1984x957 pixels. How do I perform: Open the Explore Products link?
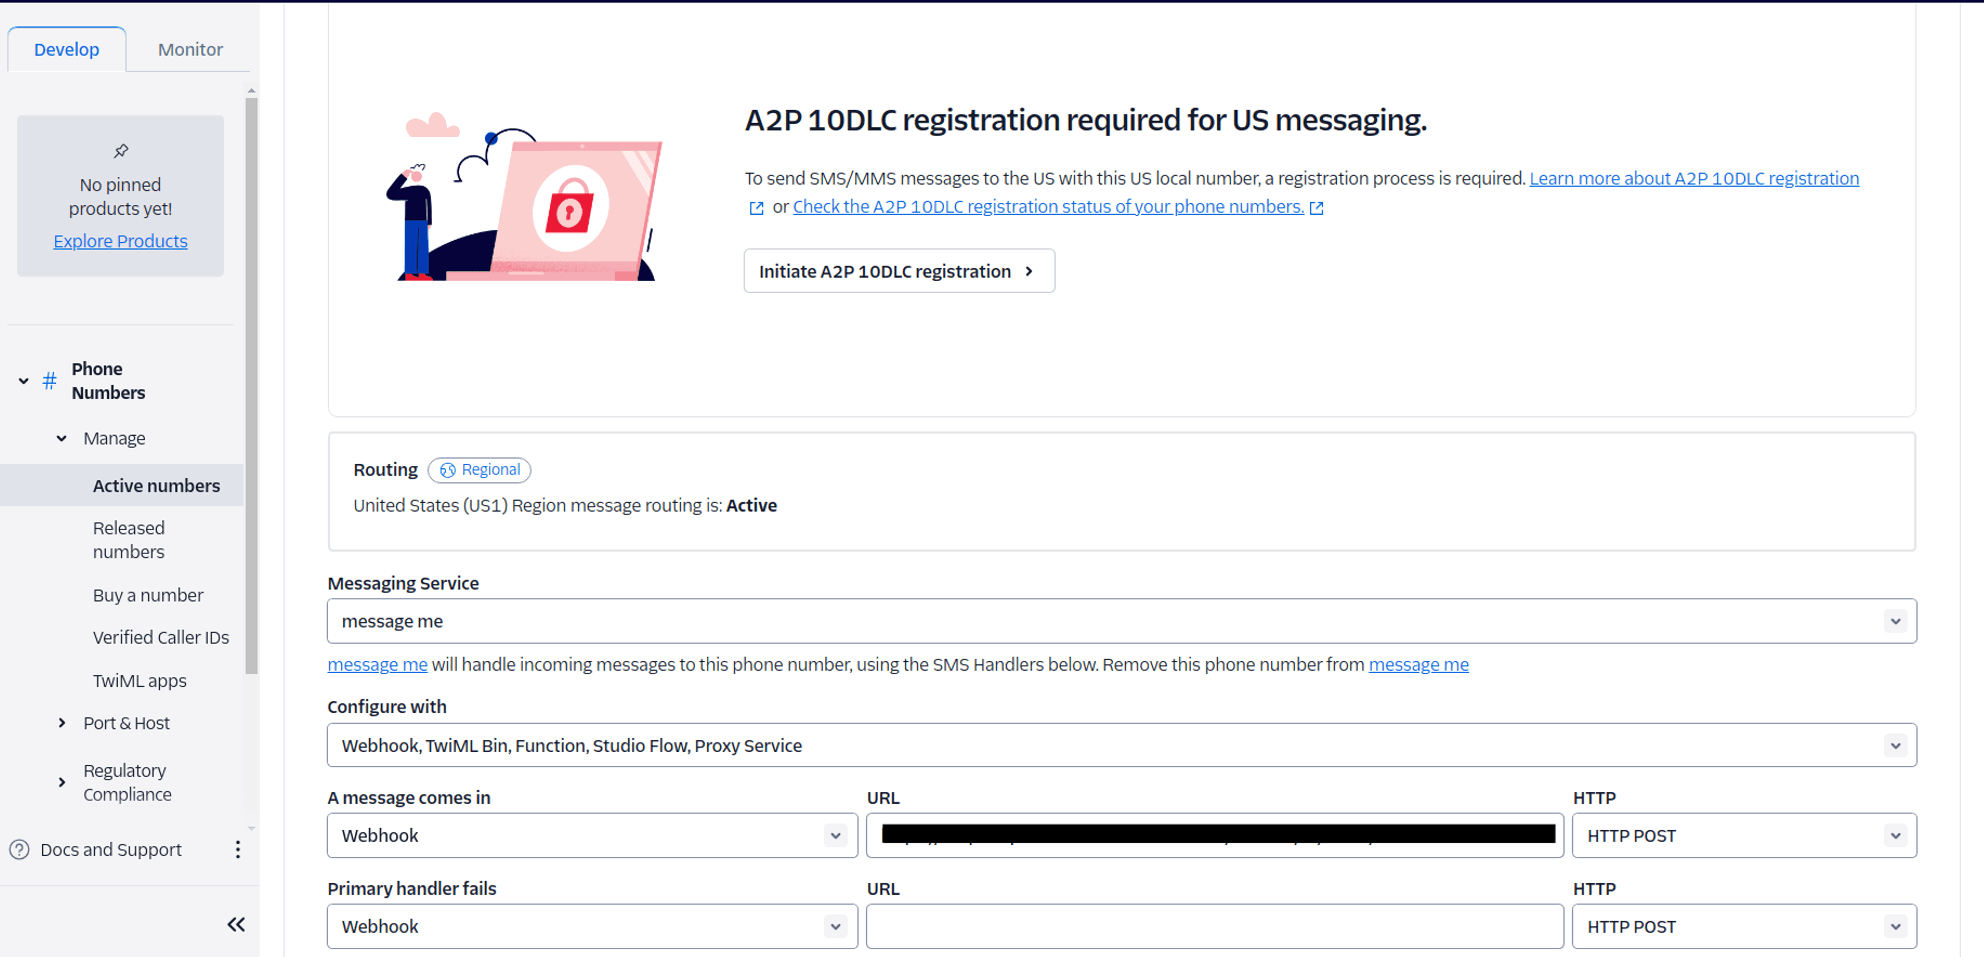(x=120, y=240)
